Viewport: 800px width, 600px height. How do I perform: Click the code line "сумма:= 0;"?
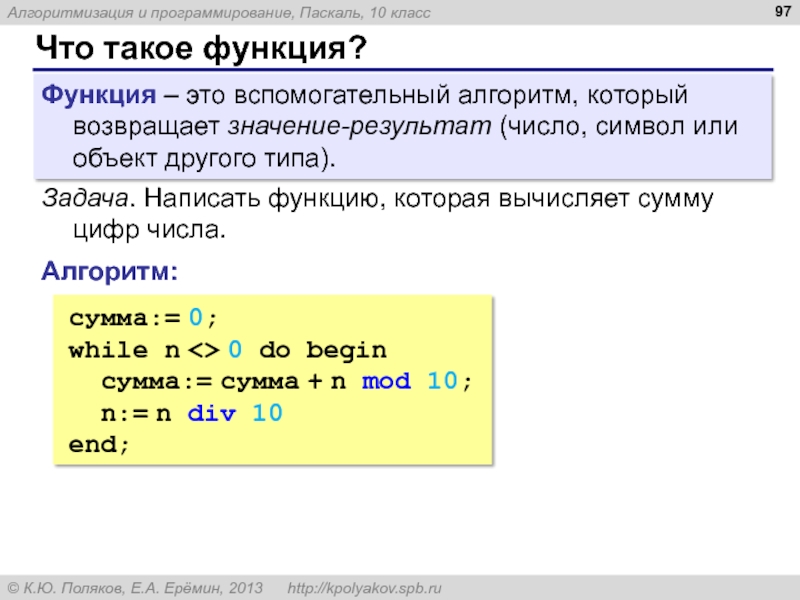(141, 318)
